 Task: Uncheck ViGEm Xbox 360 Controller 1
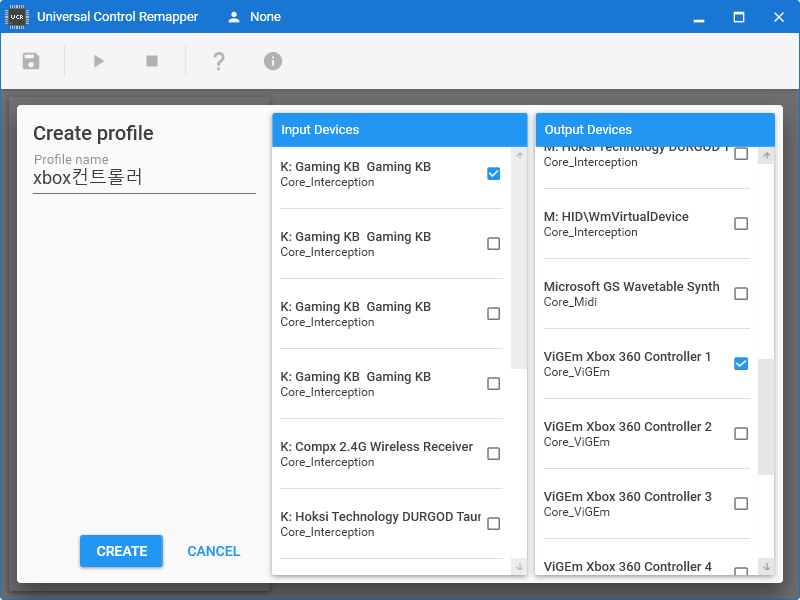point(741,363)
